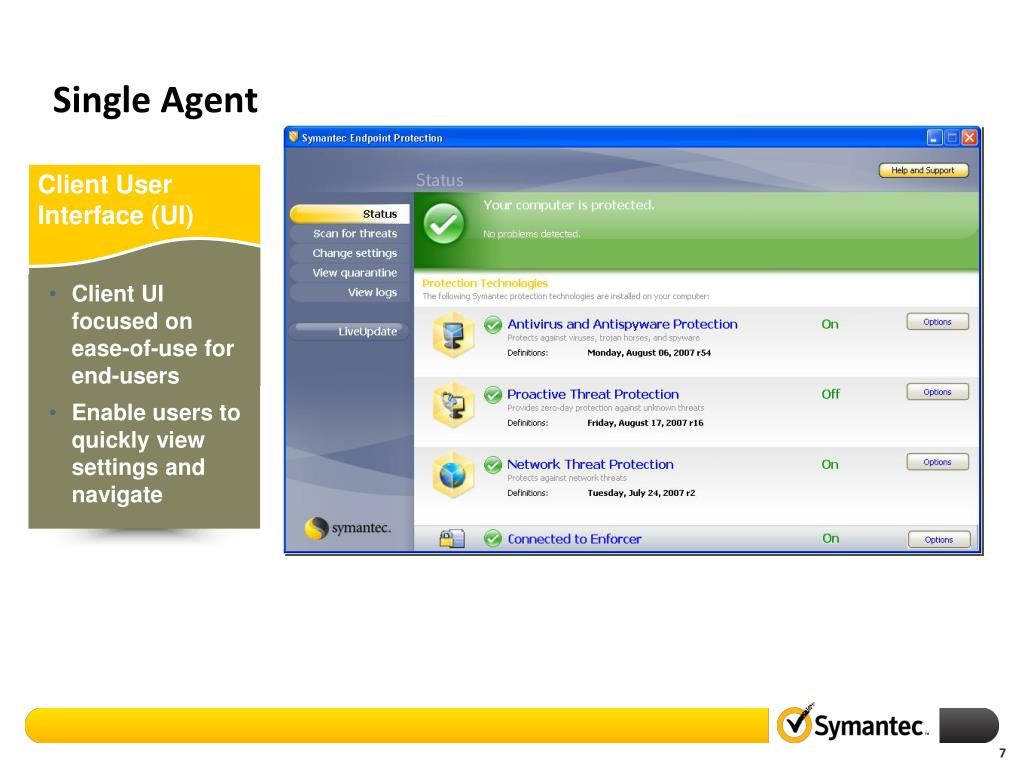Screen dimensions: 1024x768
Task: Open Options for Proactive Threat Protection
Action: pos(937,392)
